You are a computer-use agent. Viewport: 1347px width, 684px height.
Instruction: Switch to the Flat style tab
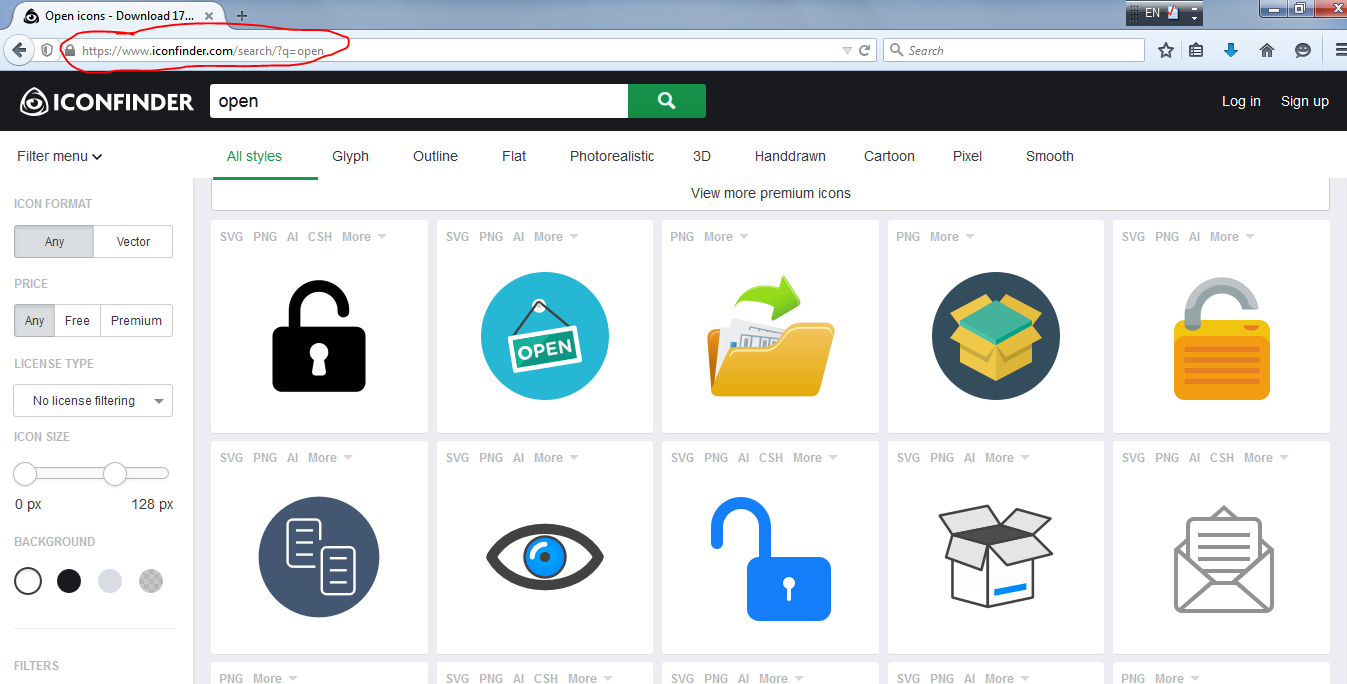pos(514,156)
